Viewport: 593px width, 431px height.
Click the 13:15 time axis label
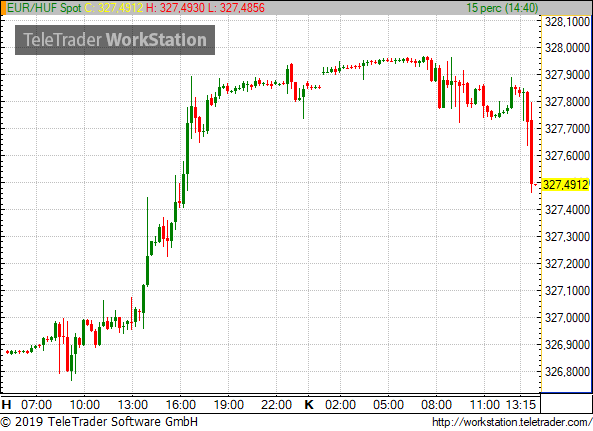pos(521,405)
